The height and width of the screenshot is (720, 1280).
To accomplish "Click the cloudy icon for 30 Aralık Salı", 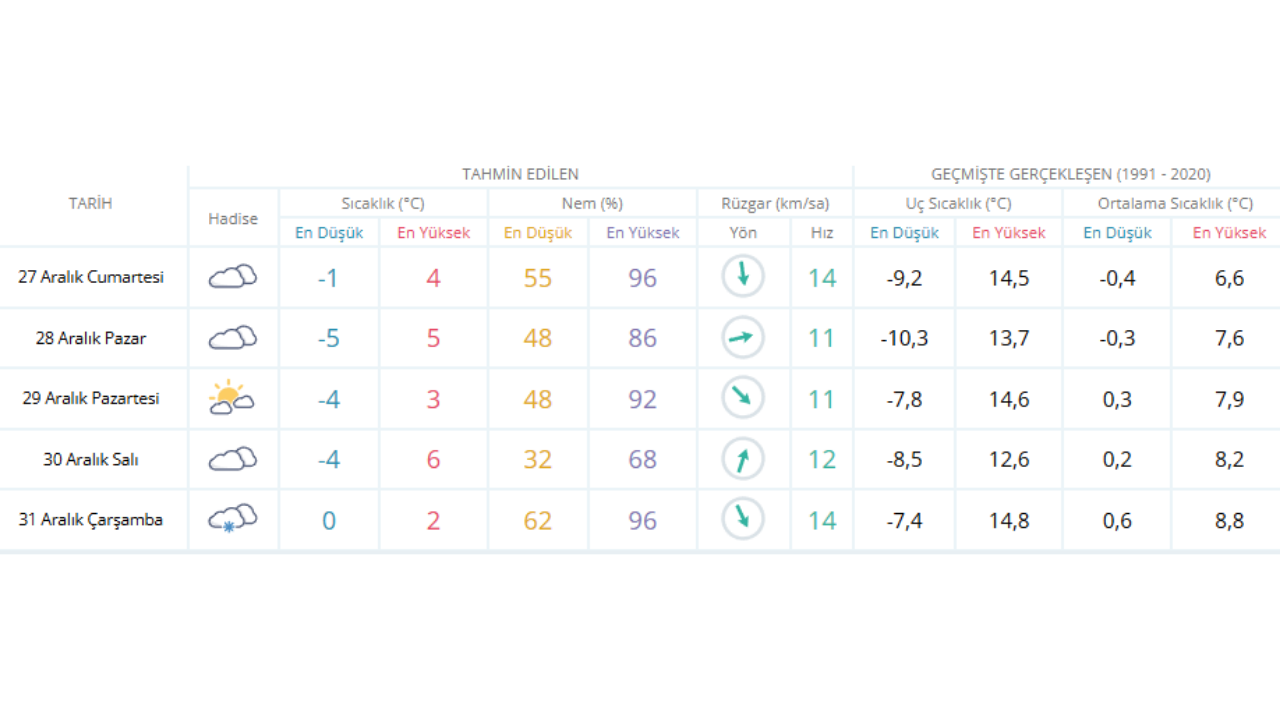I will [x=232, y=459].
